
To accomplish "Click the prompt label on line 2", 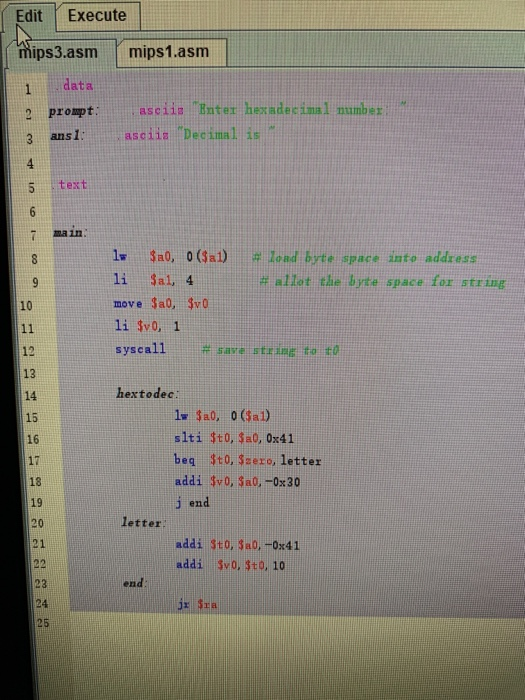I will point(73,111).
